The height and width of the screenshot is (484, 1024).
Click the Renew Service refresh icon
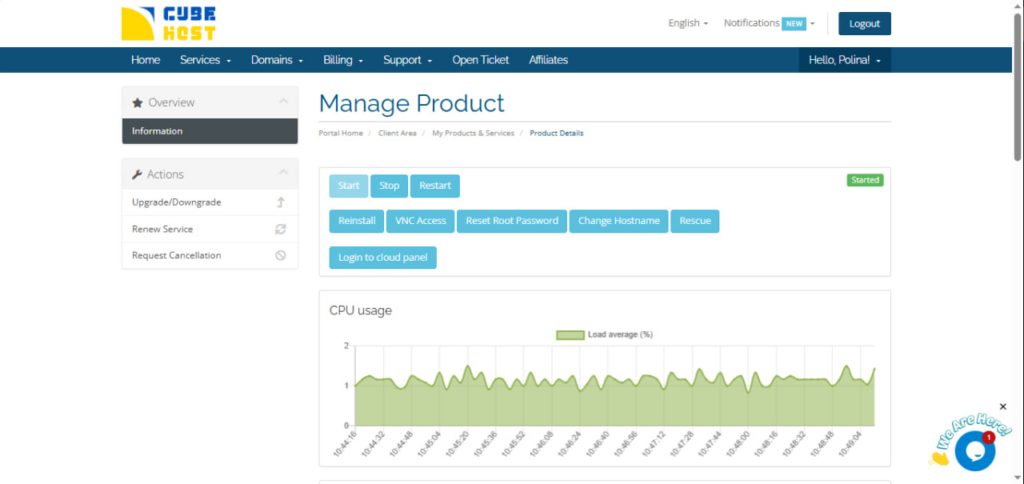[281, 229]
